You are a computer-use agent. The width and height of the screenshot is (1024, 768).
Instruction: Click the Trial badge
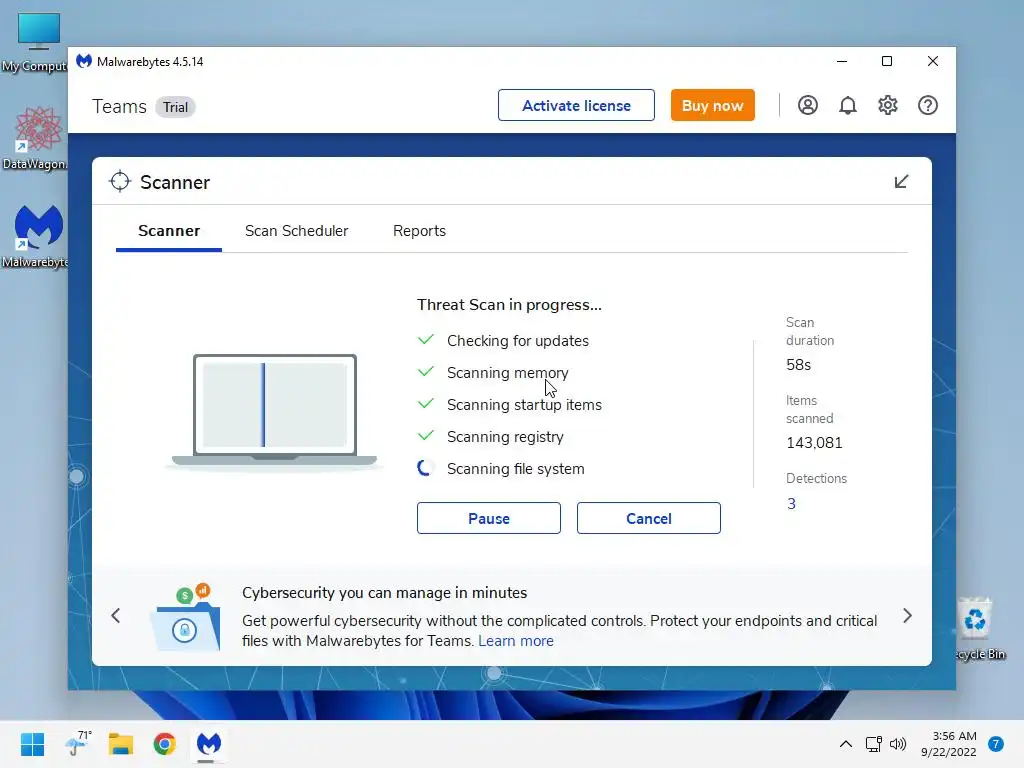(x=175, y=107)
